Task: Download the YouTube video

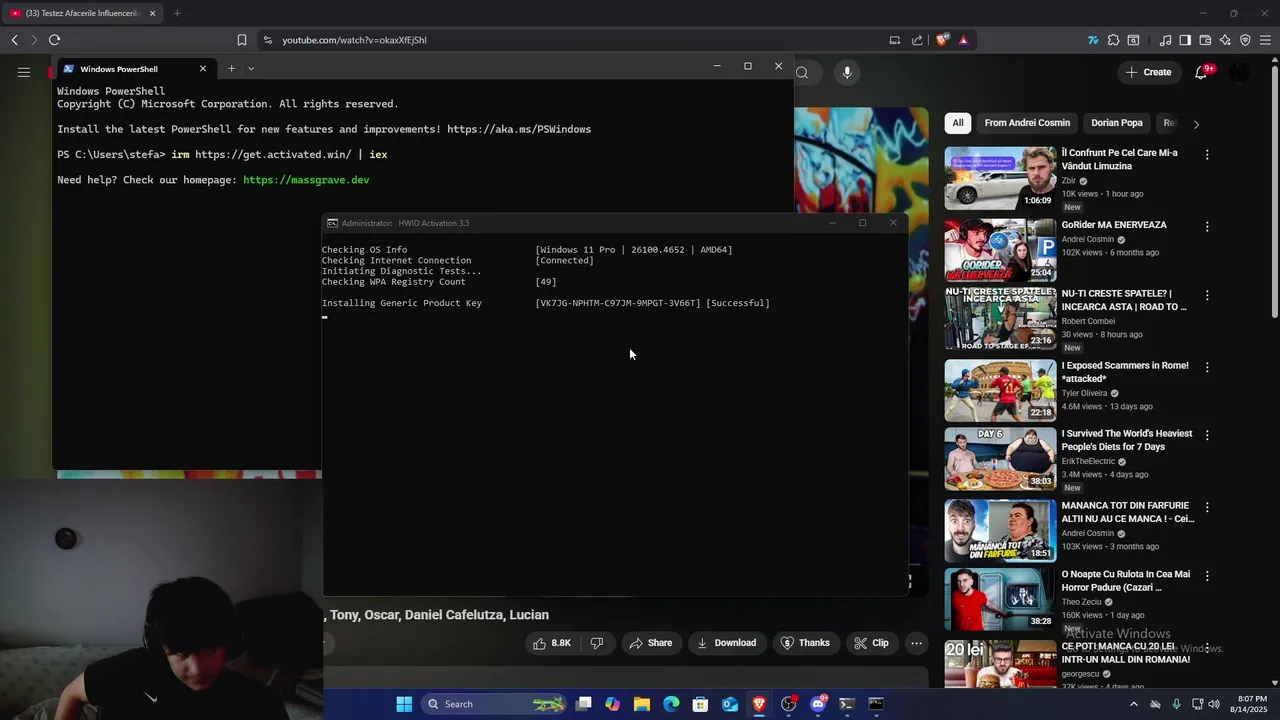Action: [727, 643]
